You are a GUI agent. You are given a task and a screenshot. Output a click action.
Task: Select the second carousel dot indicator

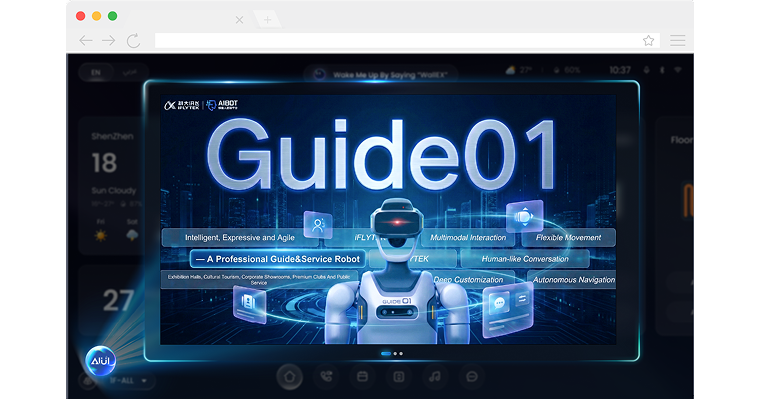tap(395, 353)
